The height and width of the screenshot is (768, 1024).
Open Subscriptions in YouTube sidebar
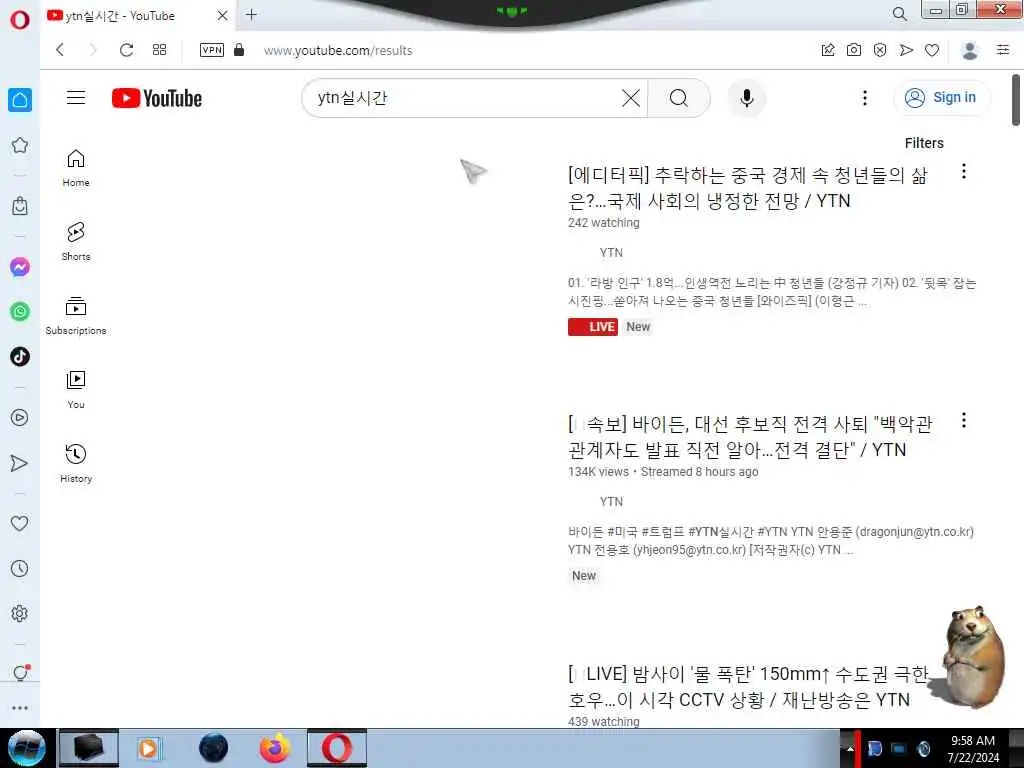click(76, 315)
